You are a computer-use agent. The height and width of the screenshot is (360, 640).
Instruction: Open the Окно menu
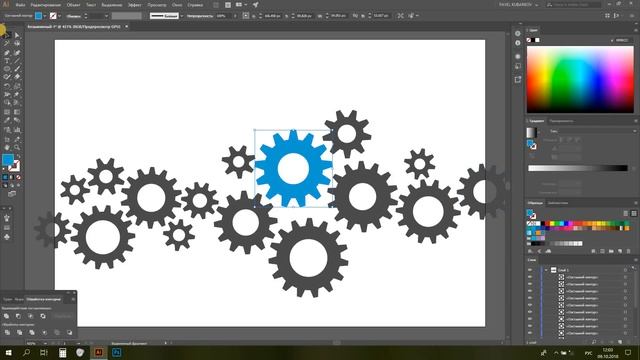click(x=177, y=5)
